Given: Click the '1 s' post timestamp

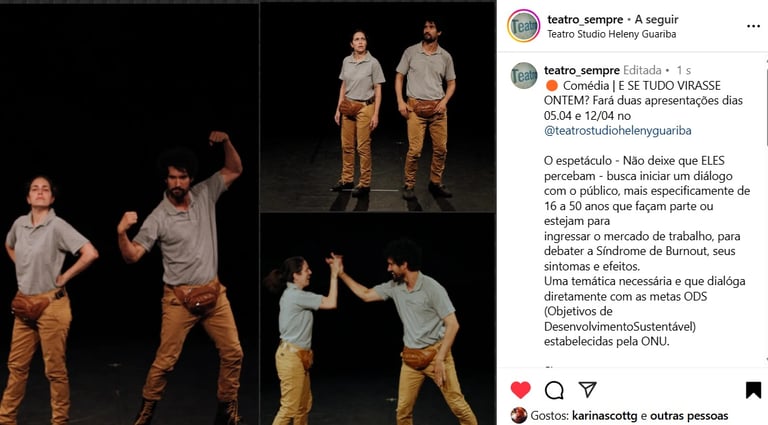Looking at the screenshot, I should (x=684, y=71).
